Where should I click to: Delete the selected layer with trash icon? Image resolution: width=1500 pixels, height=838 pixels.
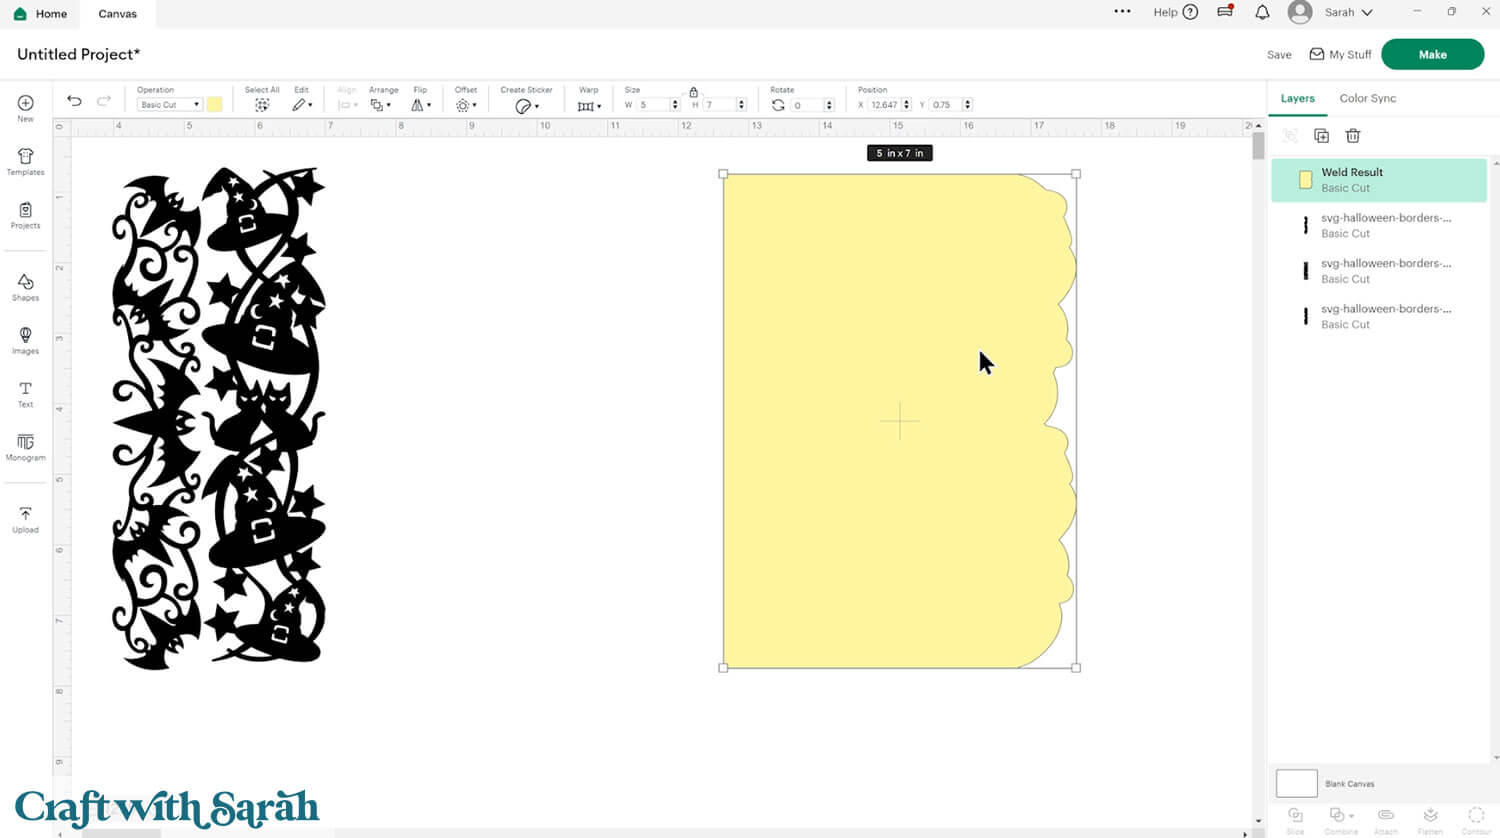[1353, 136]
